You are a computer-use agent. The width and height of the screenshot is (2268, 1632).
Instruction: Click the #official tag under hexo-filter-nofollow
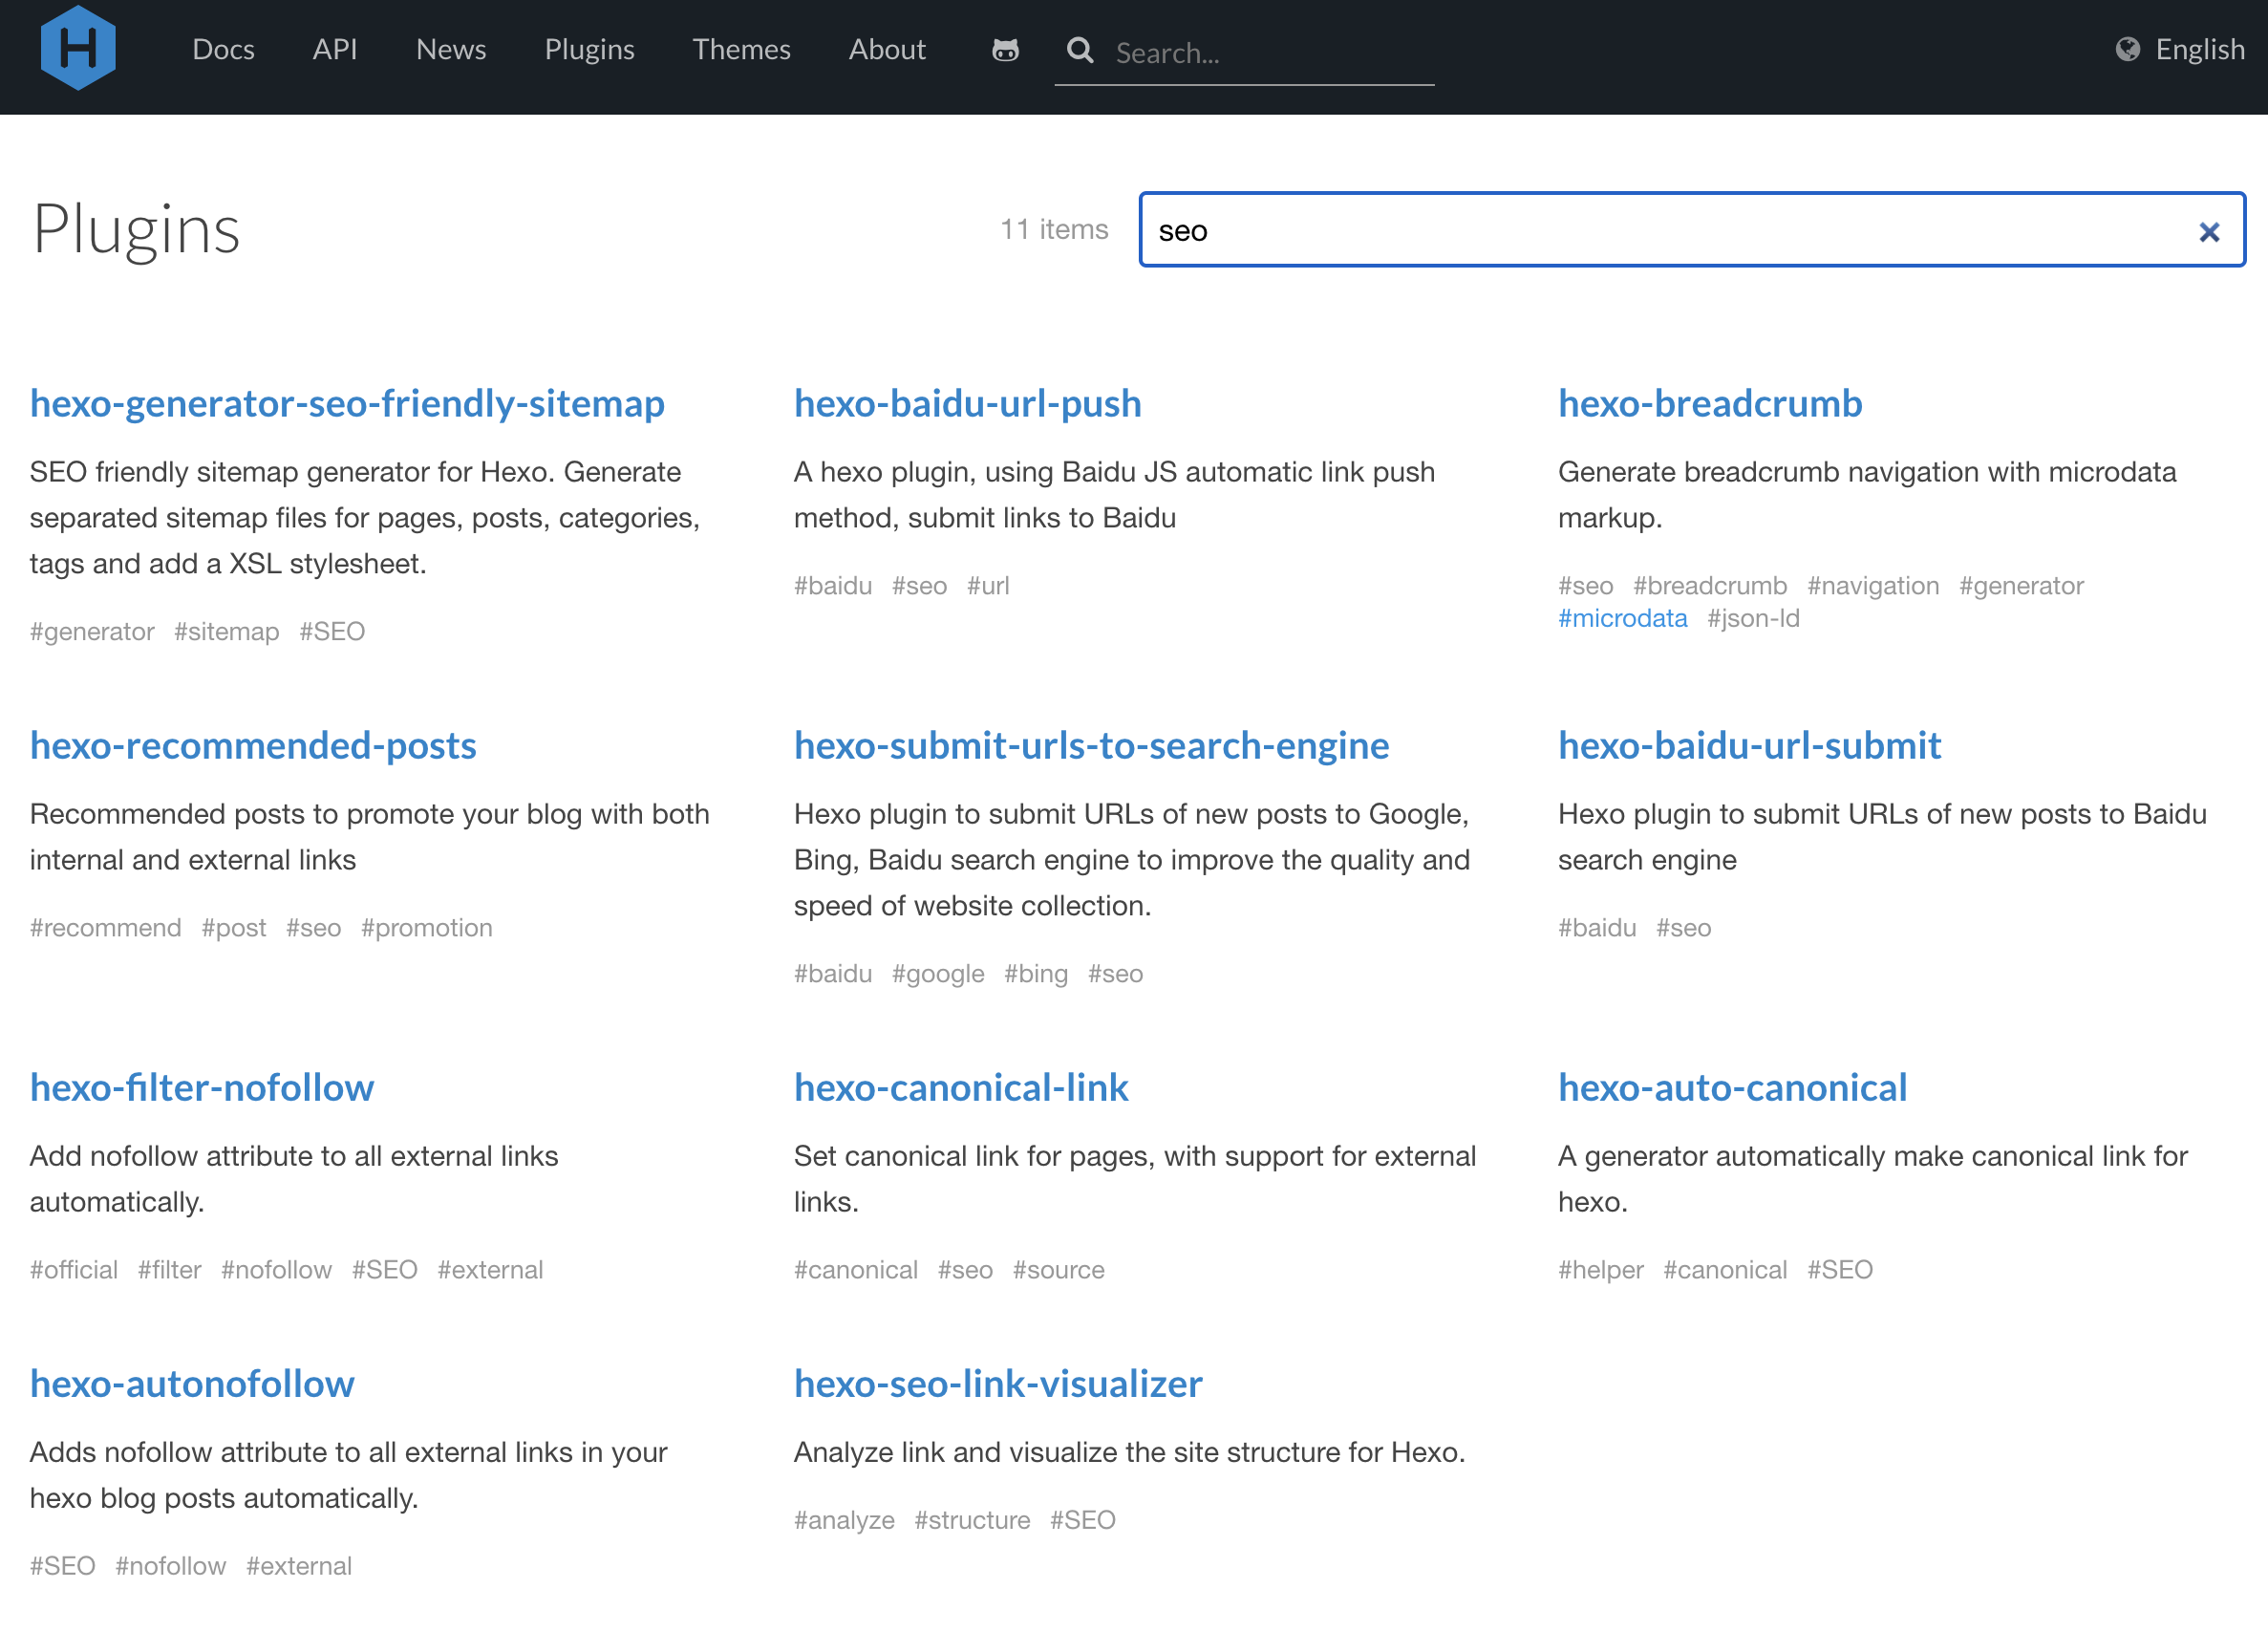click(x=74, y=1269)
